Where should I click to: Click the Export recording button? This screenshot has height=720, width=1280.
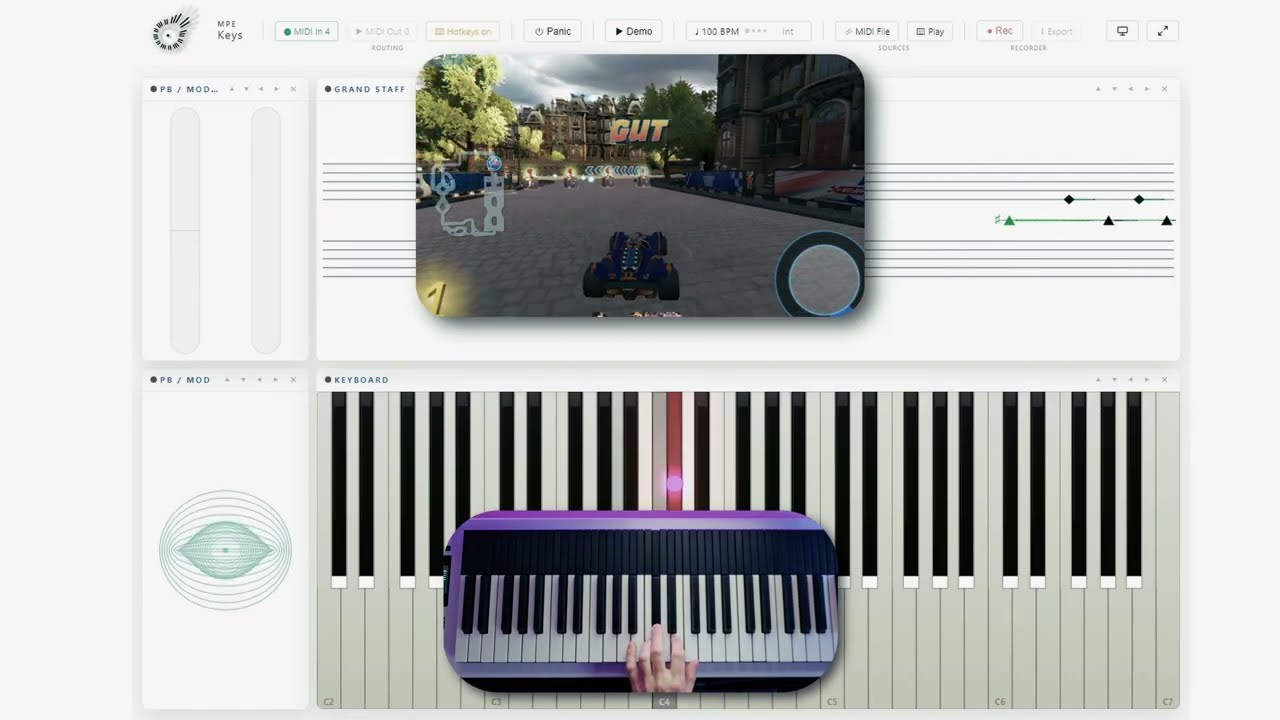pos(1055,31)
